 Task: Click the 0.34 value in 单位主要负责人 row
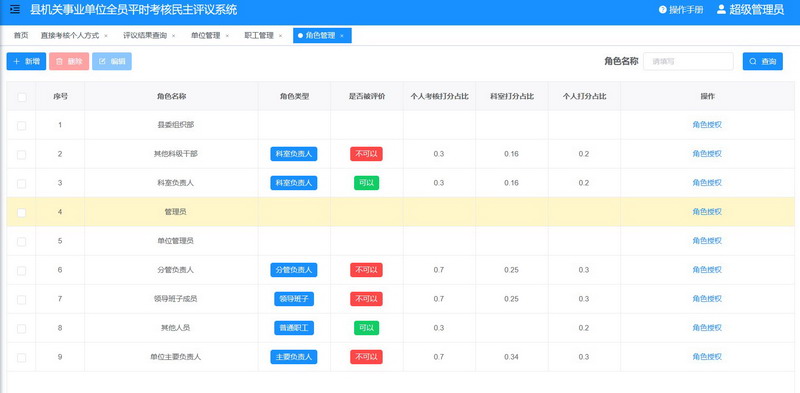coord(511,357)
